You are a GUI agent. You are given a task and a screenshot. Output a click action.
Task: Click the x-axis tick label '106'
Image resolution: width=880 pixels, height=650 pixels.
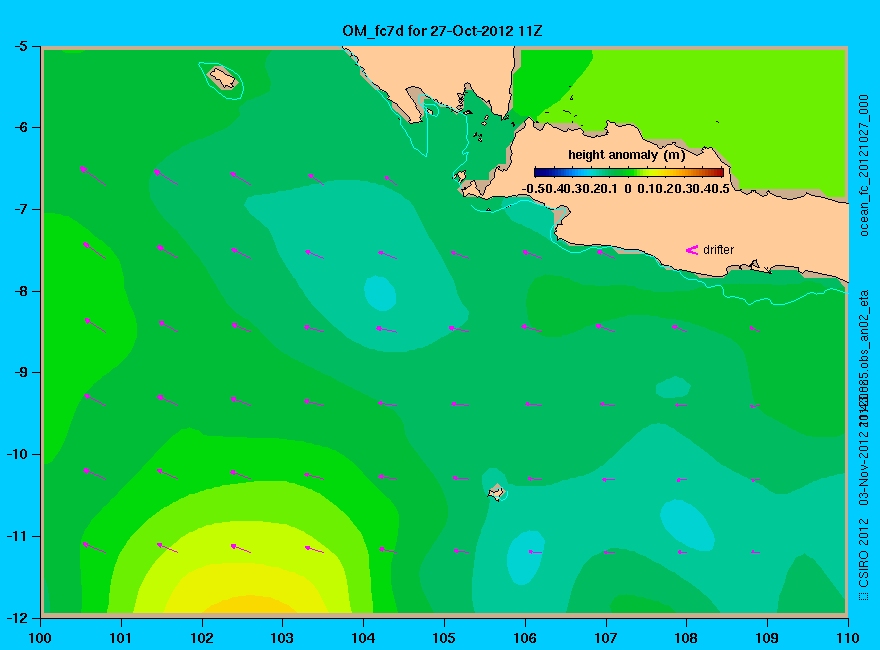[525, 638]
